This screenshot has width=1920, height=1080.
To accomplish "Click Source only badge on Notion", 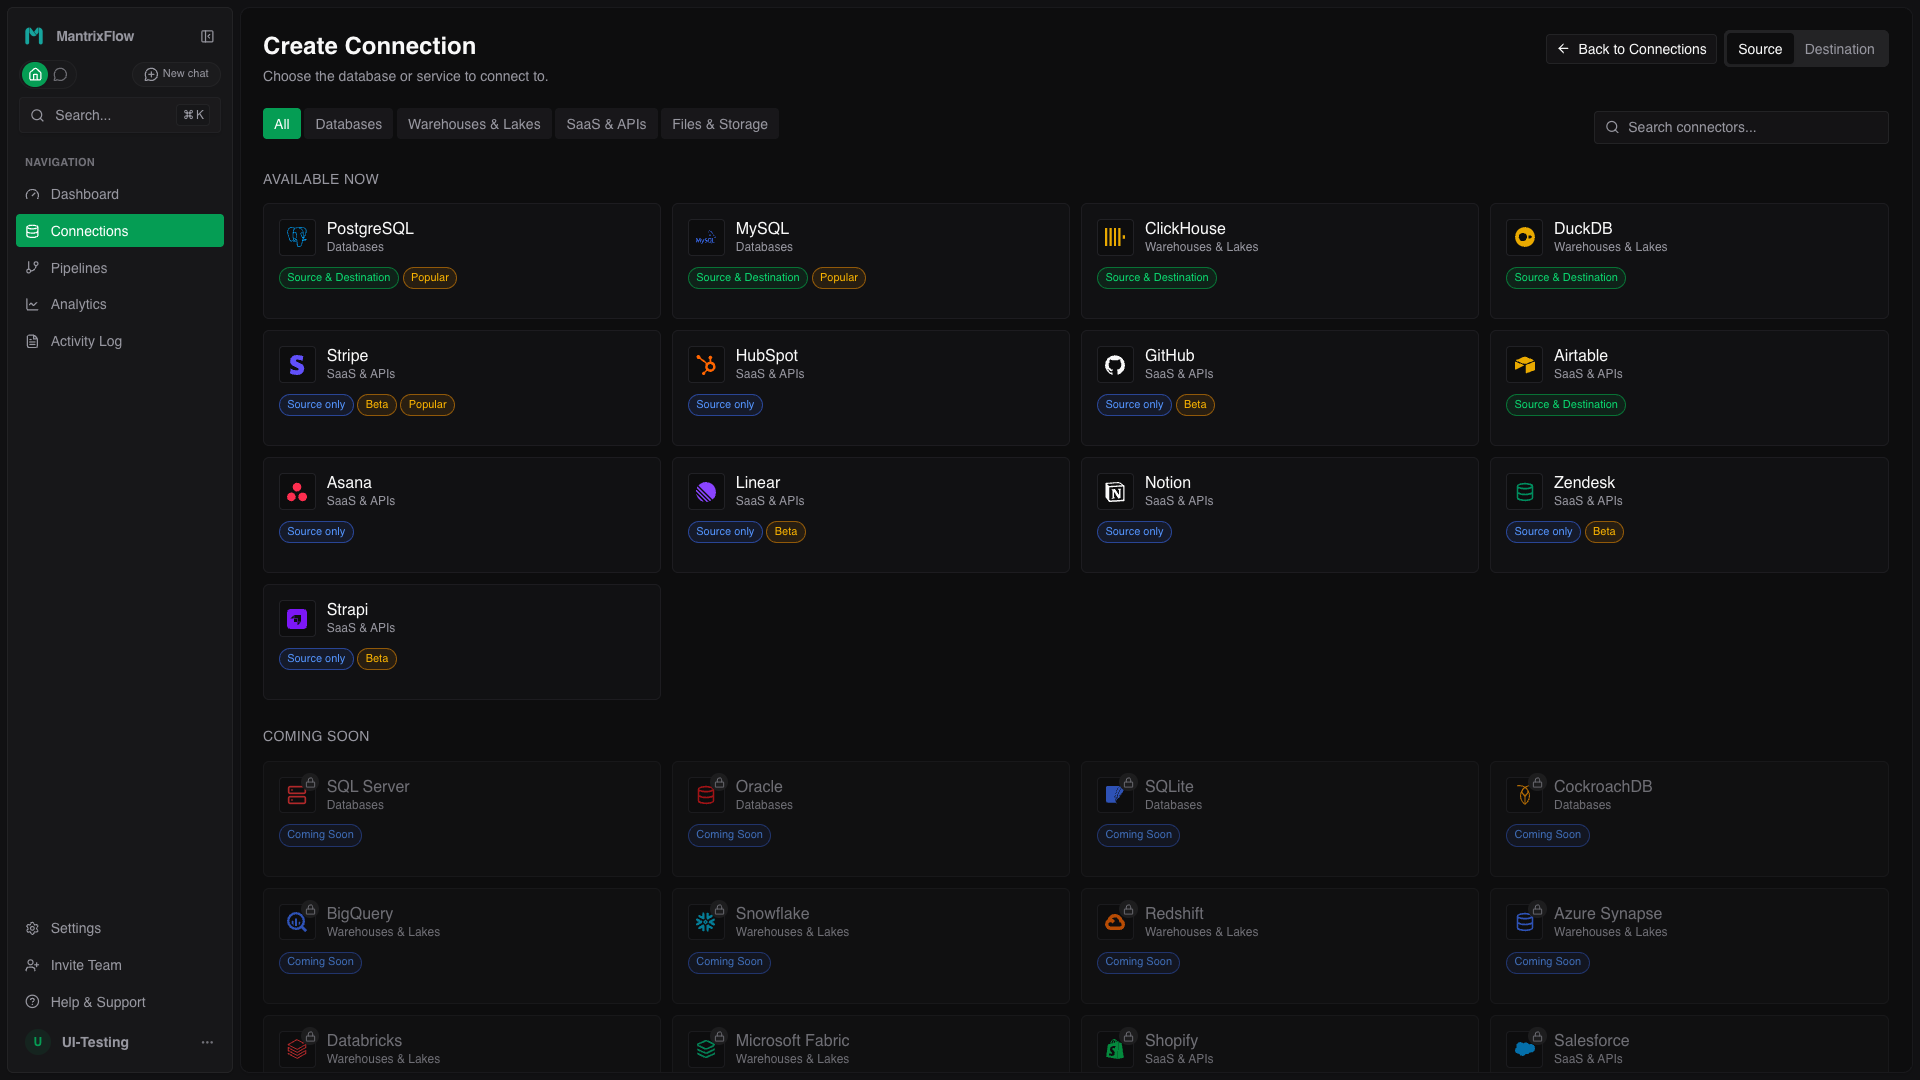I will 1134,532.
